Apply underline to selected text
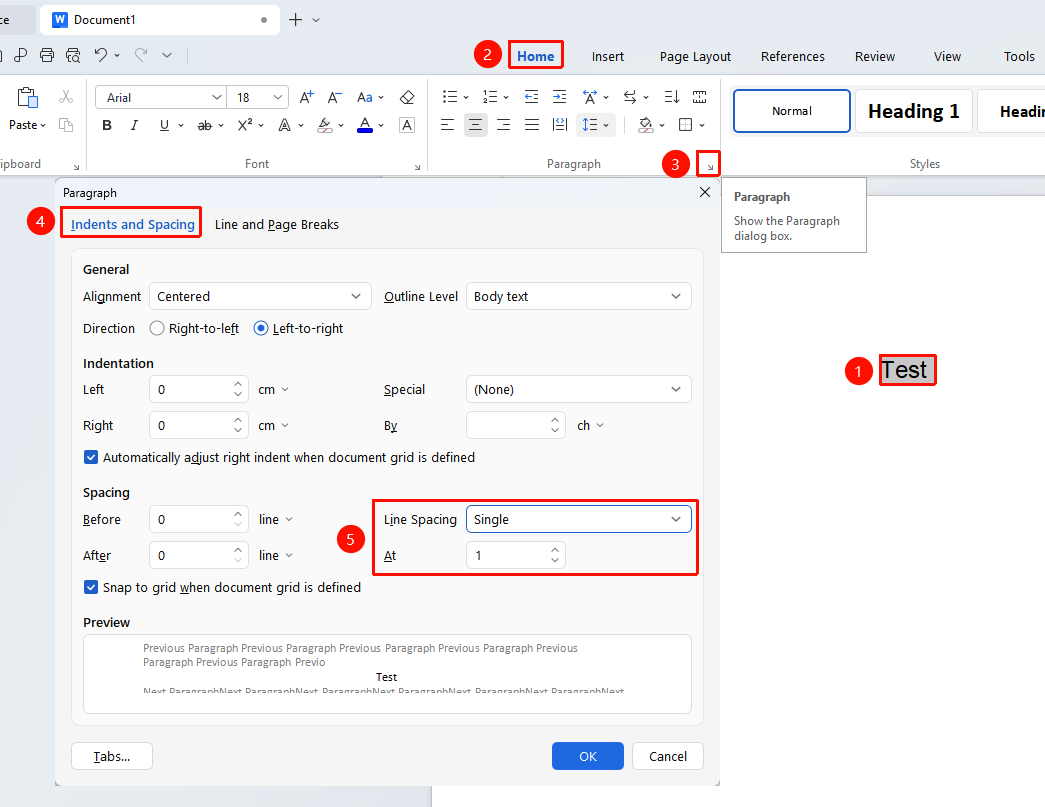 pos(164,125)
